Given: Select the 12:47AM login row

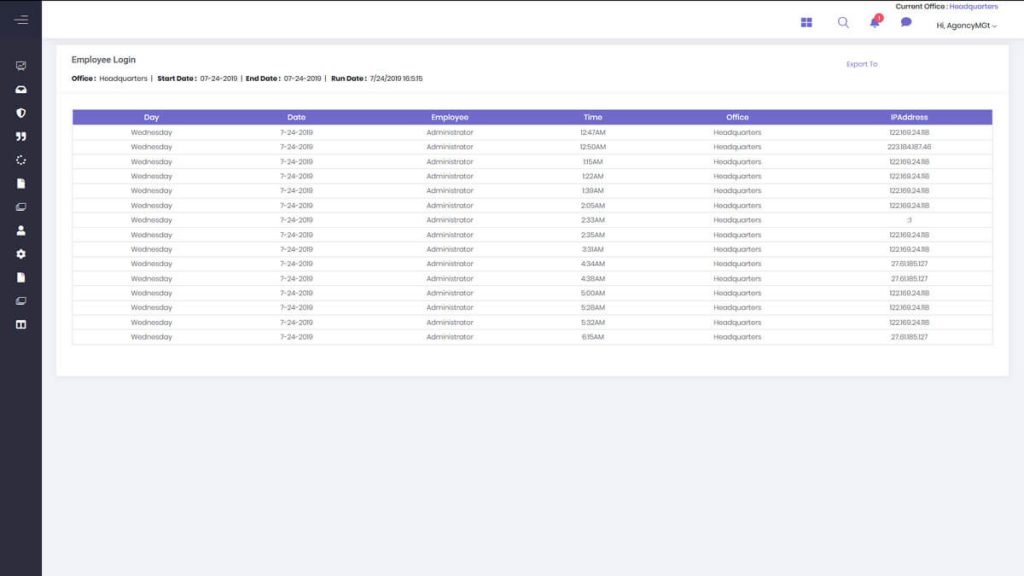Looking at the screenshot, I should (x=450, y=131).
